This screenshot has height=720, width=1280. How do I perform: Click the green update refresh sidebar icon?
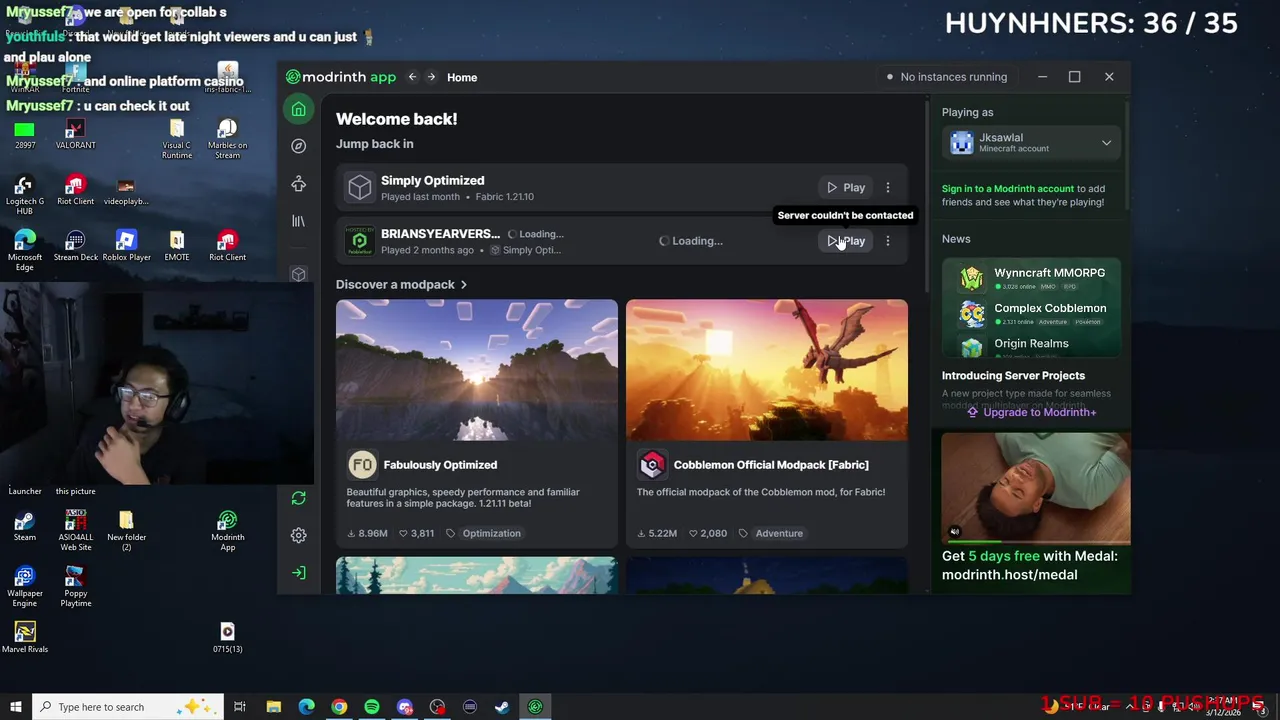[x=298, y=498]
